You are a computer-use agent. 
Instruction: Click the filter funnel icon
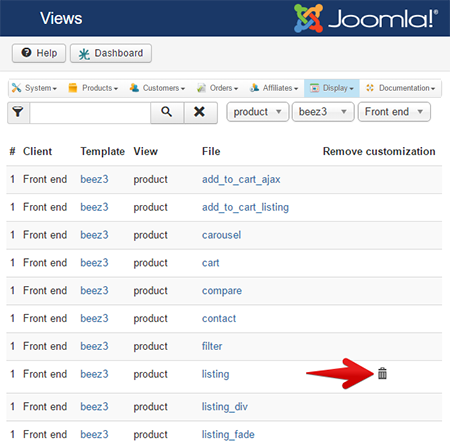click(18, 112)
